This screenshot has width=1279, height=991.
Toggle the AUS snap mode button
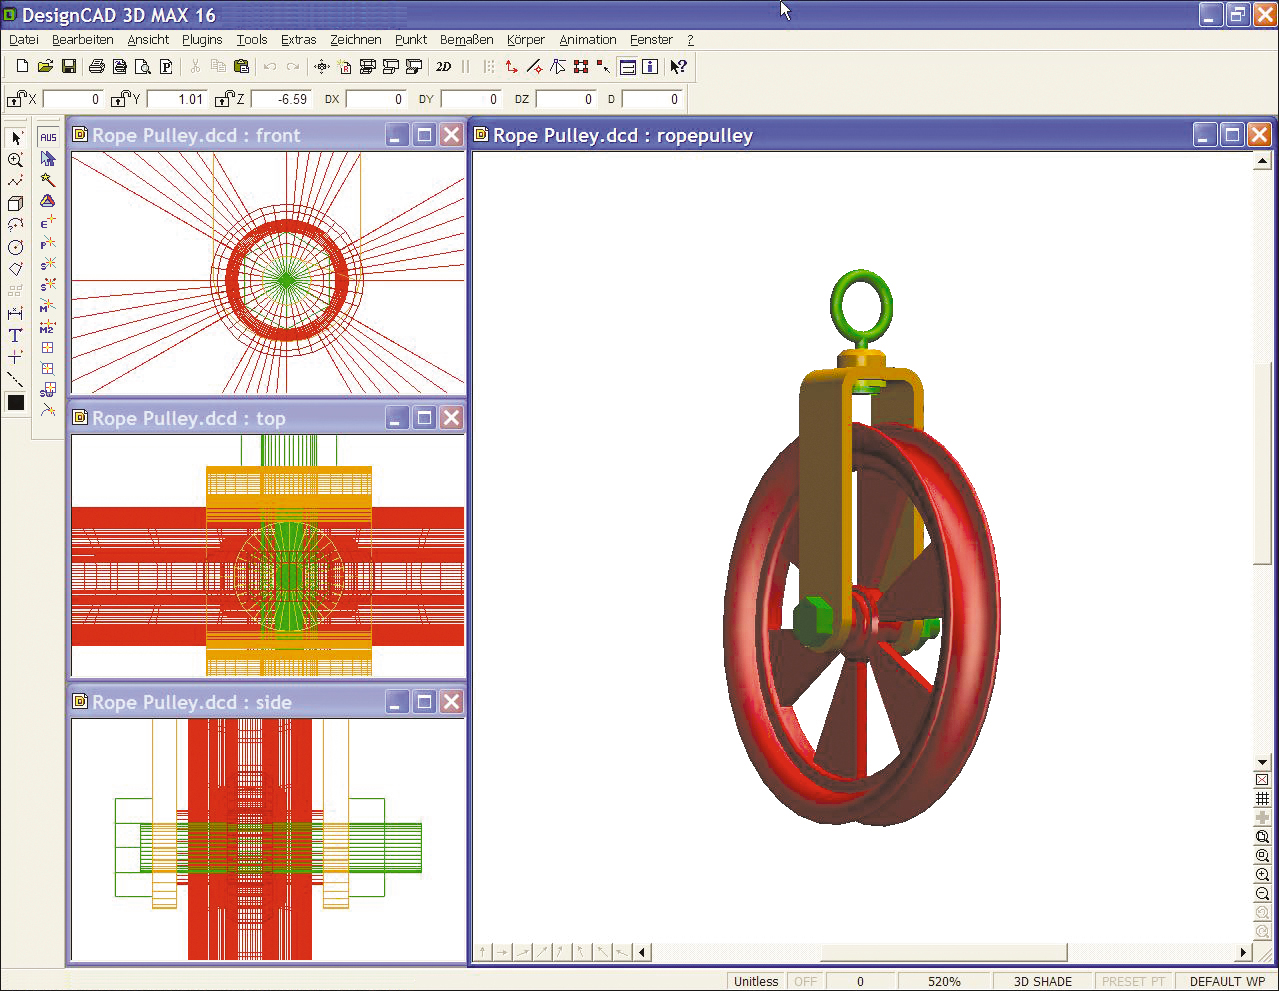(x=47, y=136)
